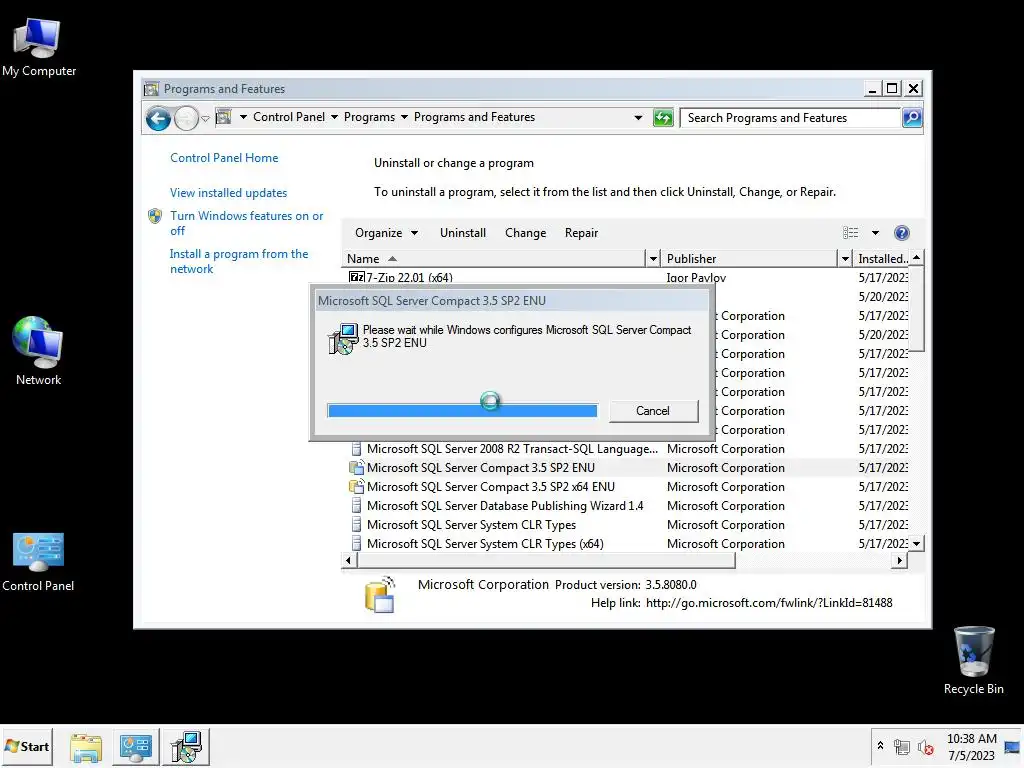Viewport: 1024px width, 768px height.
Task: Click the Search Programs and Features field
Action: 790,118
